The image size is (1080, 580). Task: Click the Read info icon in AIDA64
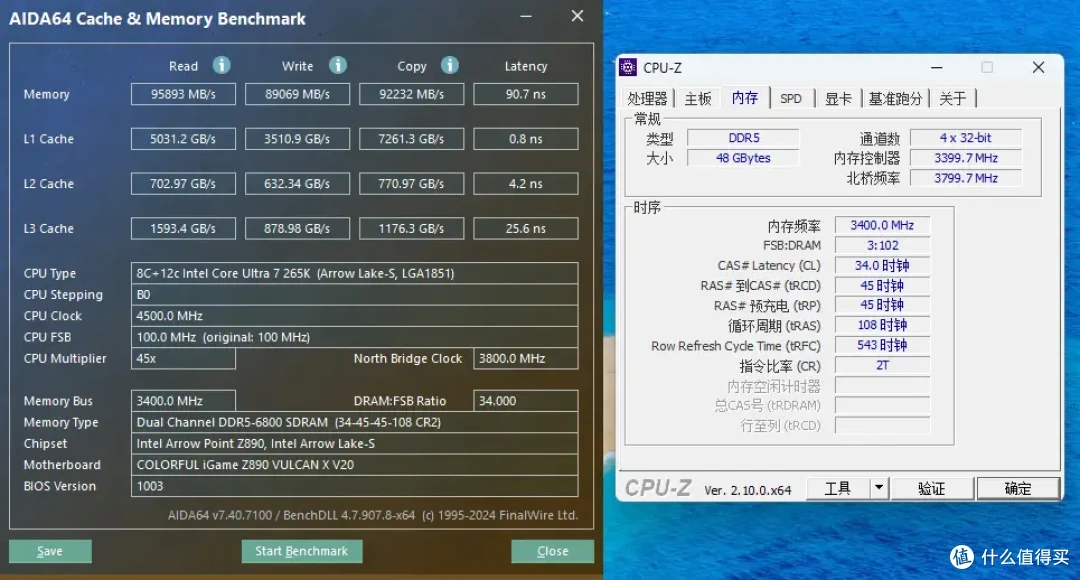(x=221, y=65)
